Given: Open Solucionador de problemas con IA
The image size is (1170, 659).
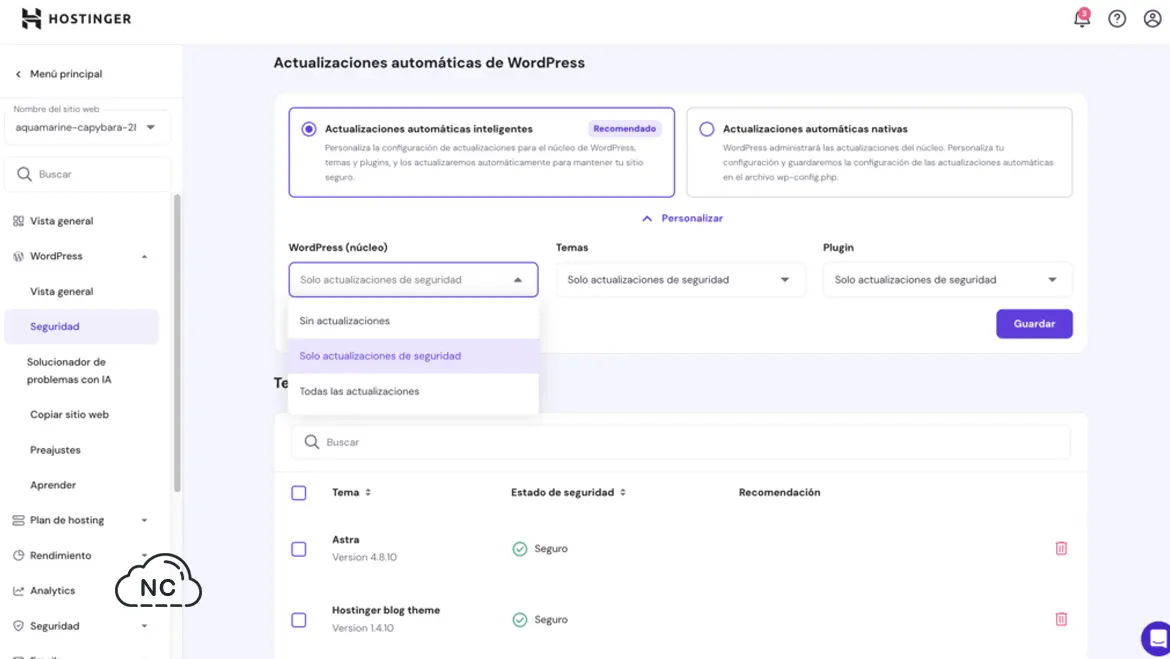Looking at the screenshot, I should [69, 371].
